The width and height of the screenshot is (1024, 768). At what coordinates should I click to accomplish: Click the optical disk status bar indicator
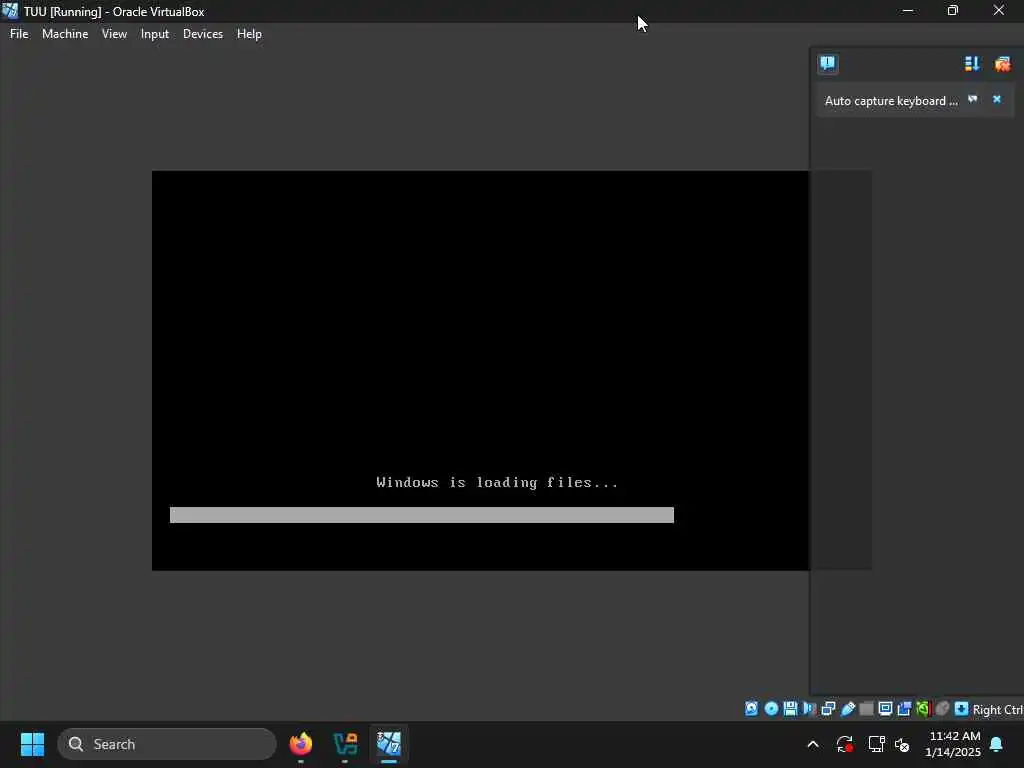pyautogui.click(x=771, y=709)
